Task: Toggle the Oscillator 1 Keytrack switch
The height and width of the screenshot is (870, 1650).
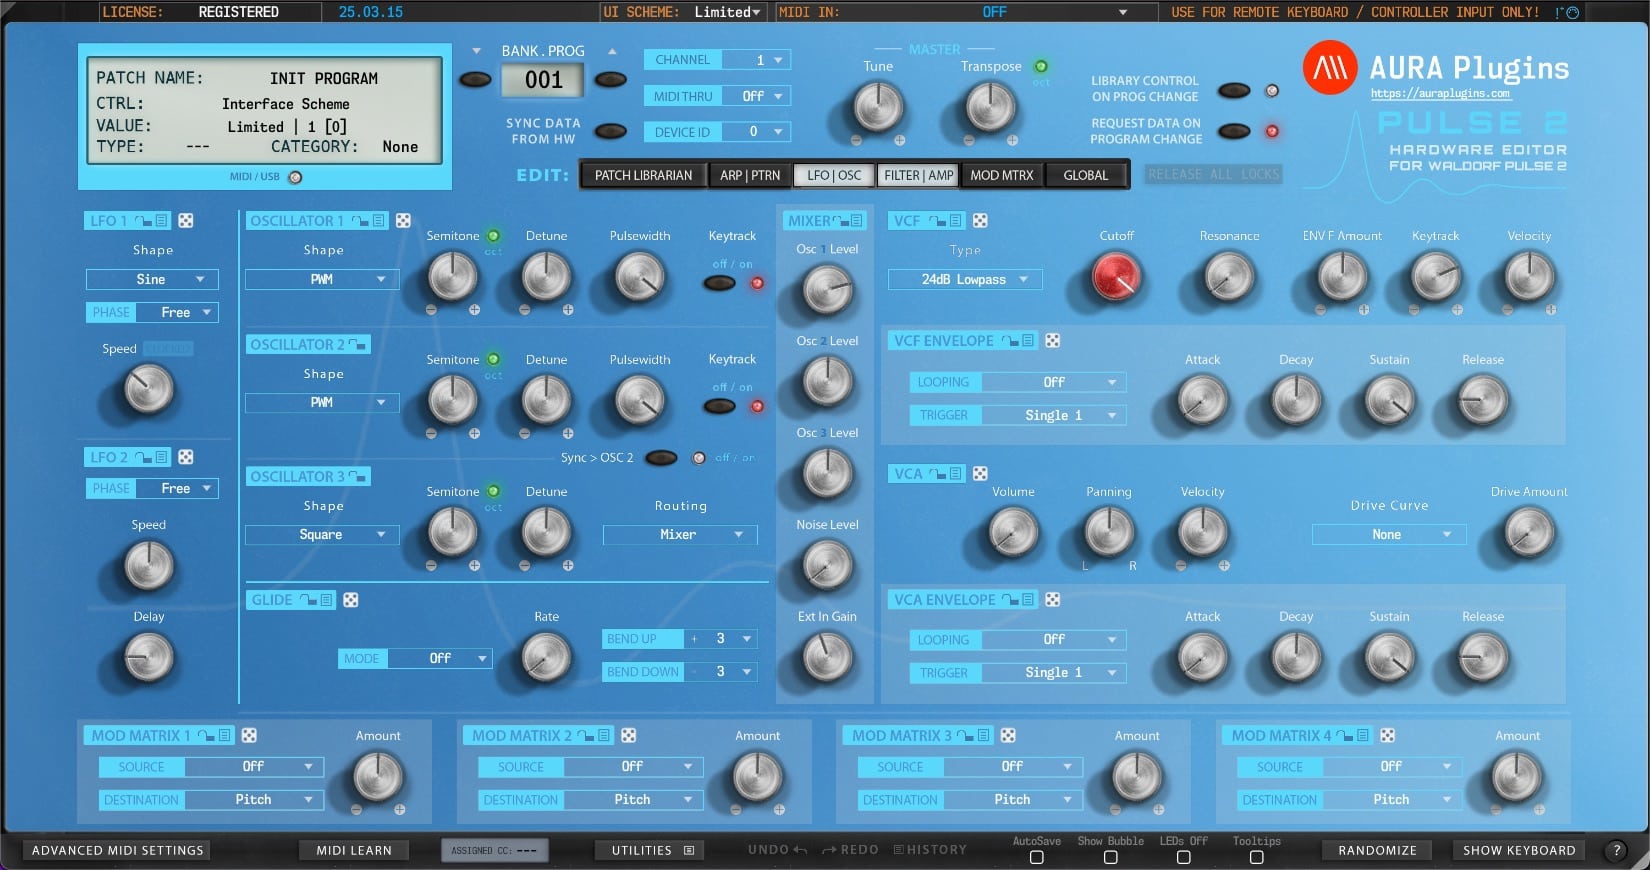Action: pos(720,283)
